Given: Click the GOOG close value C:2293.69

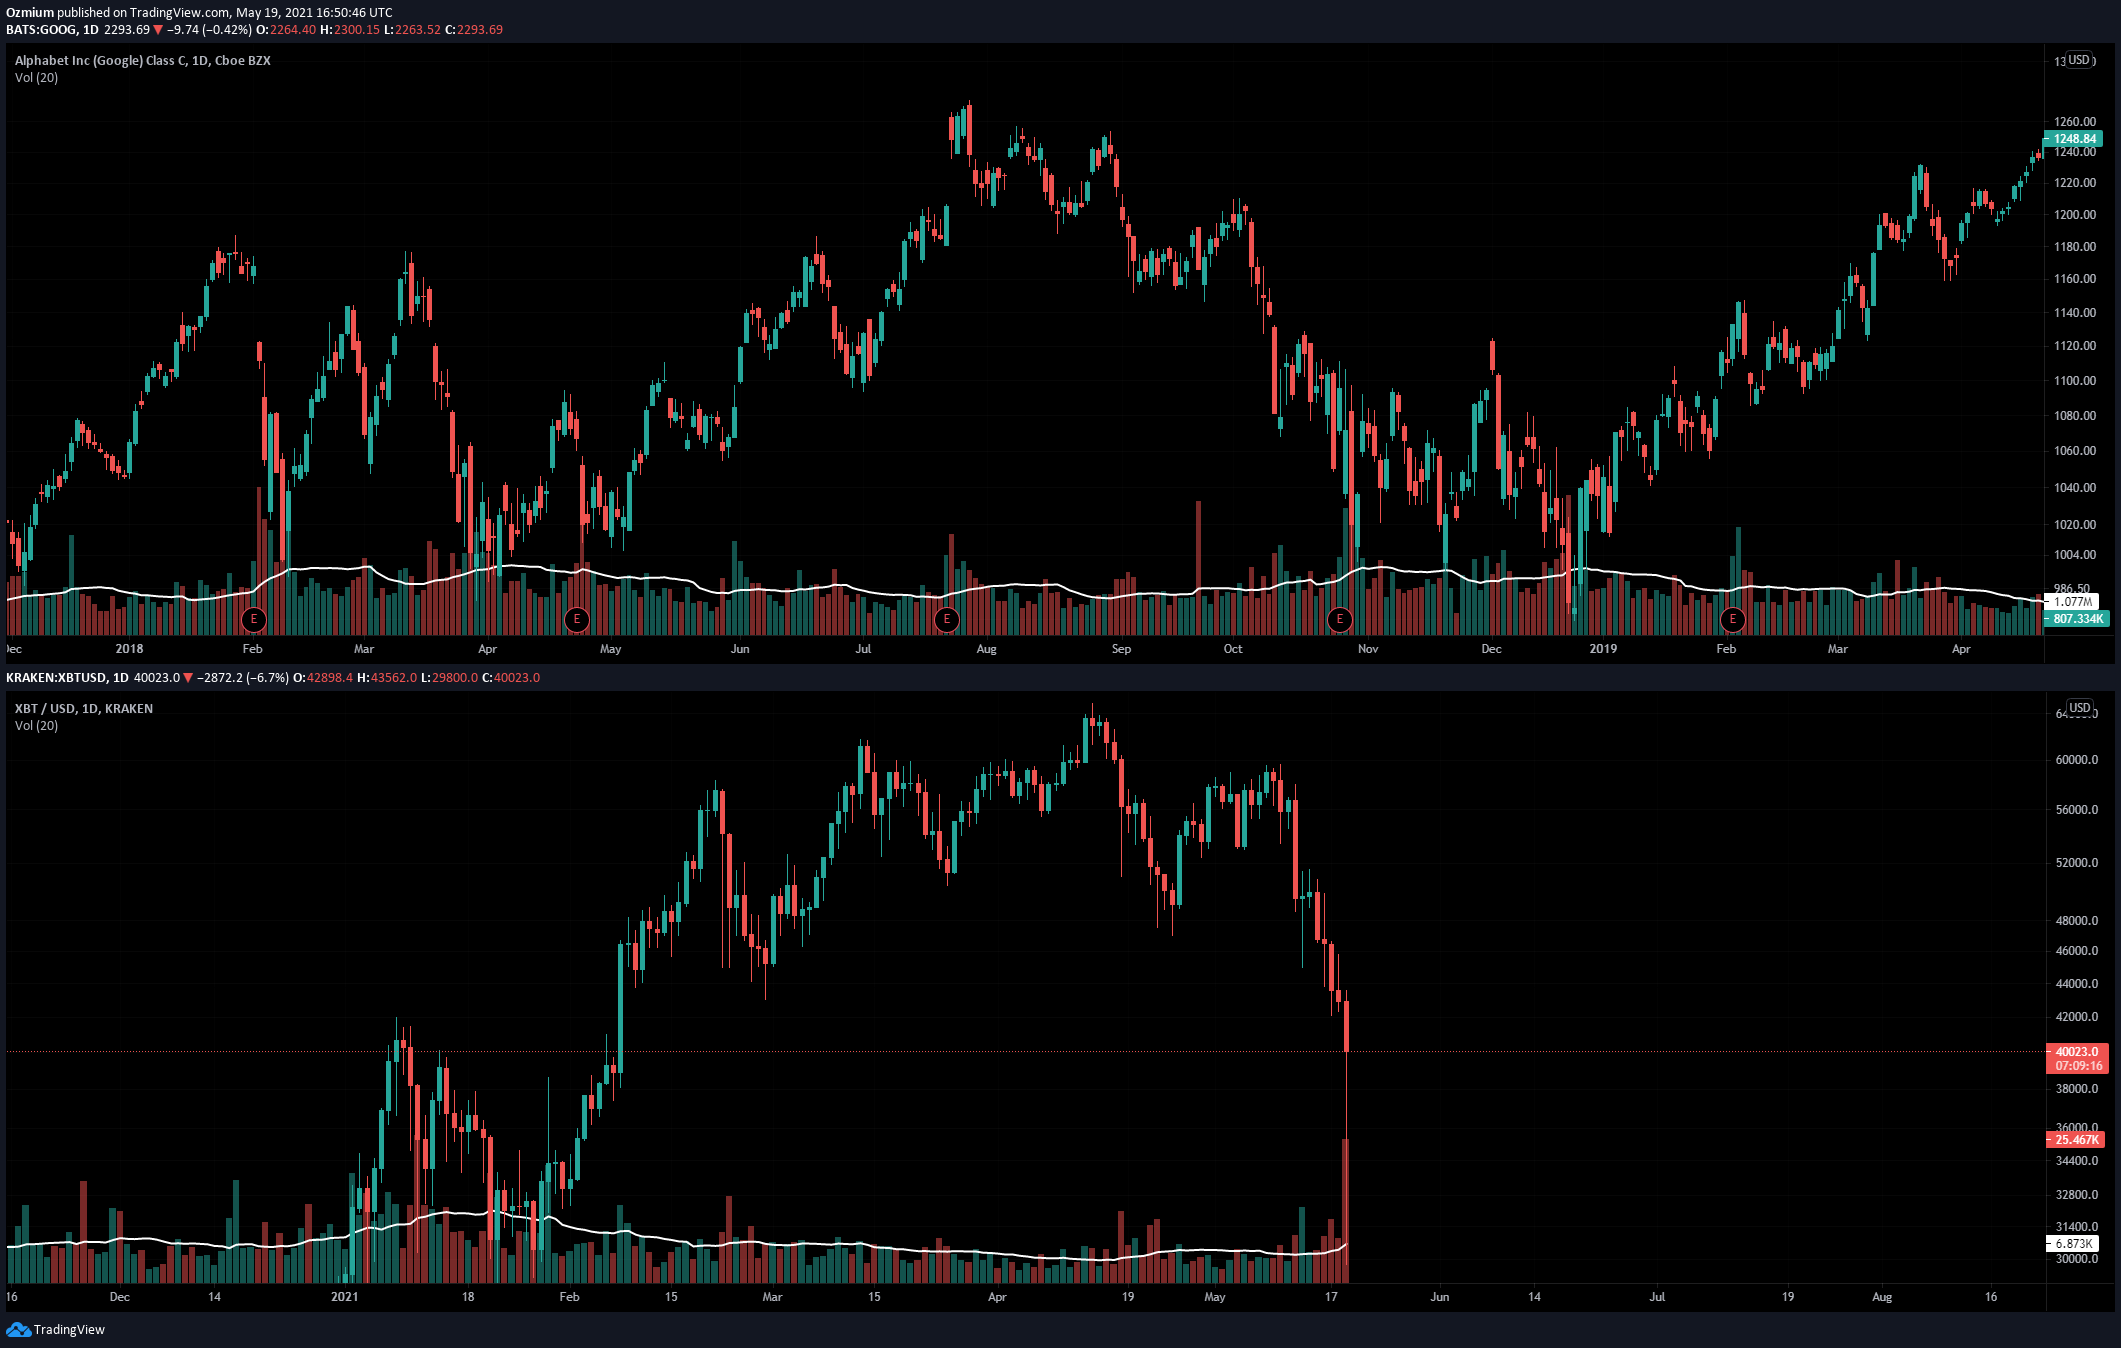Looking at the screenshot, I should (x=473, y=30).
